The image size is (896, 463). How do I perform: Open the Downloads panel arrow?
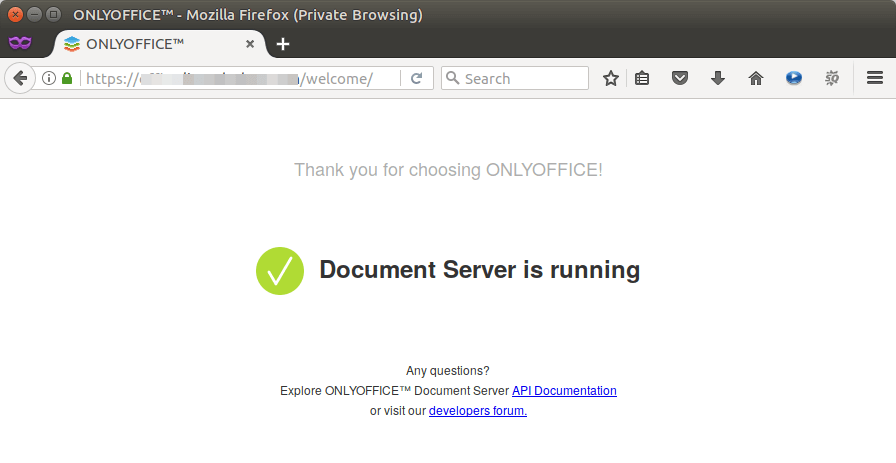718,78
